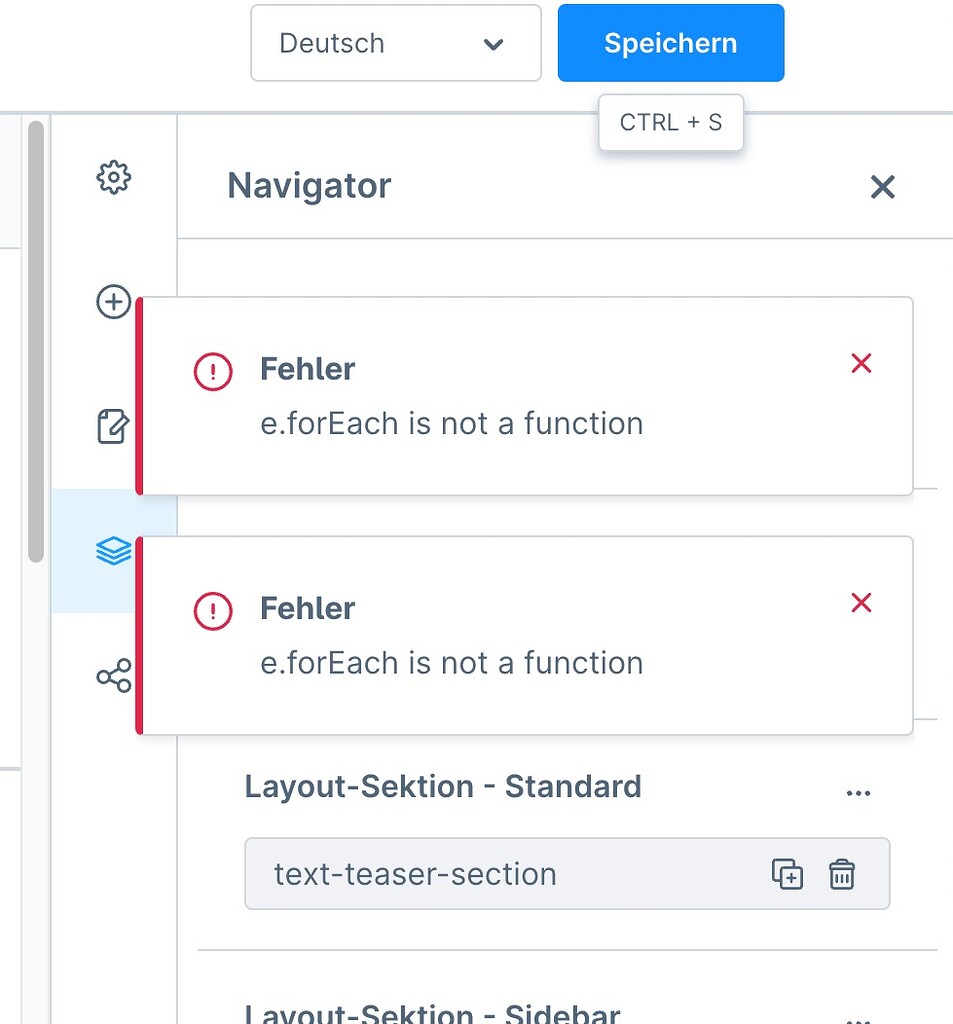Click the Layout-Sektion Sidebar heading
953x1024 pixels.
pyautogui.click(x=428, y=1012)
